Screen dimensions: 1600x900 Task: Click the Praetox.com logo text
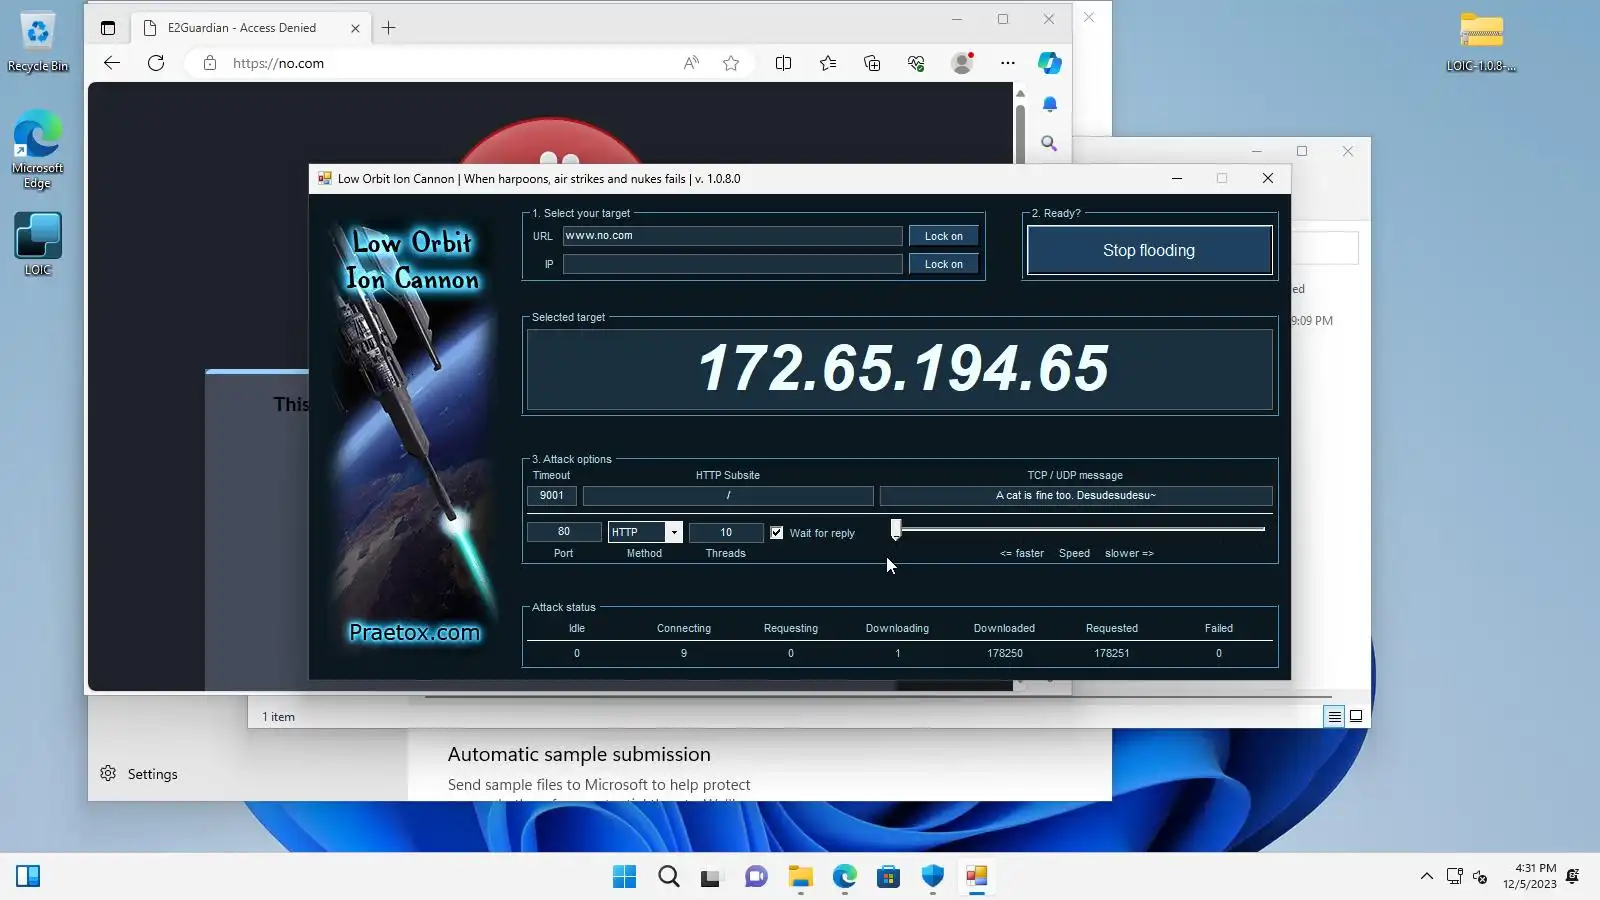point(414,632)
